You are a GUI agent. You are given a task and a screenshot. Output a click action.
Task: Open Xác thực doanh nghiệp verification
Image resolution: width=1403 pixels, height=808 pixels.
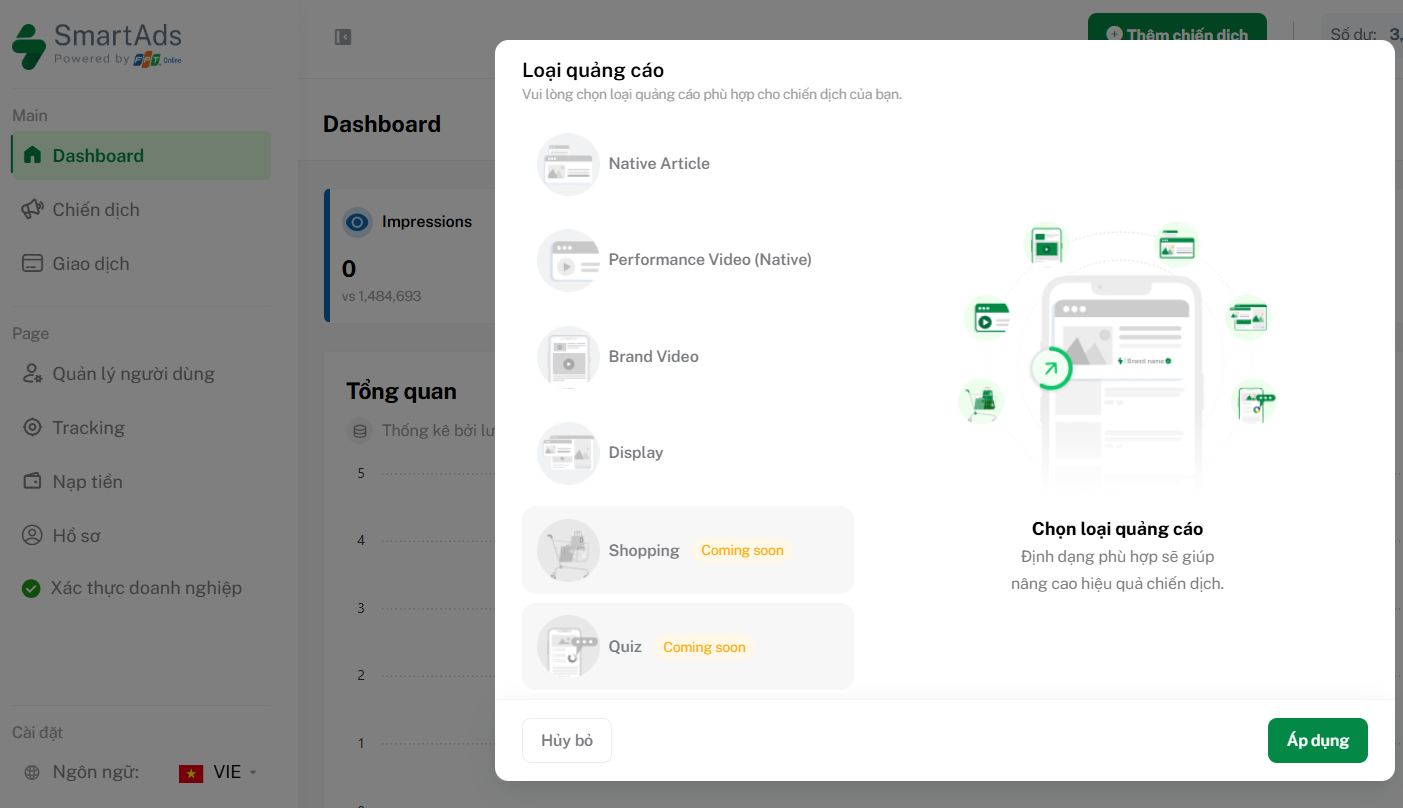pyautogui.click(x=146, y=588)
